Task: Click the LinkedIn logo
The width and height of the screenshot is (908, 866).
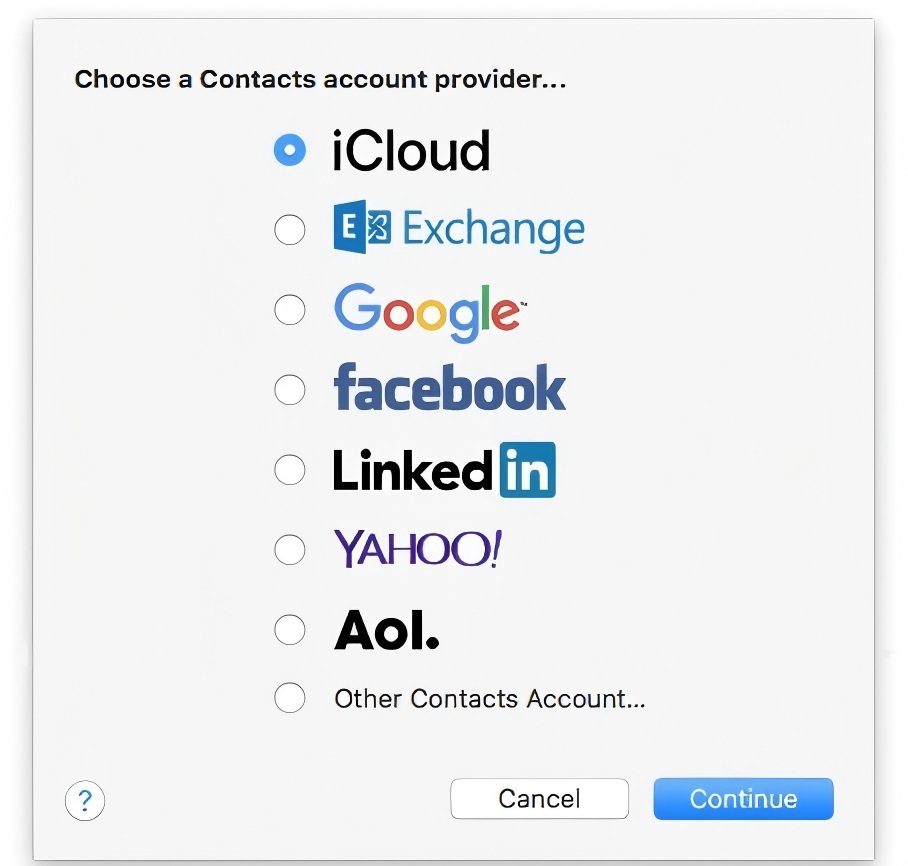Action: click(x=443, y=470)
